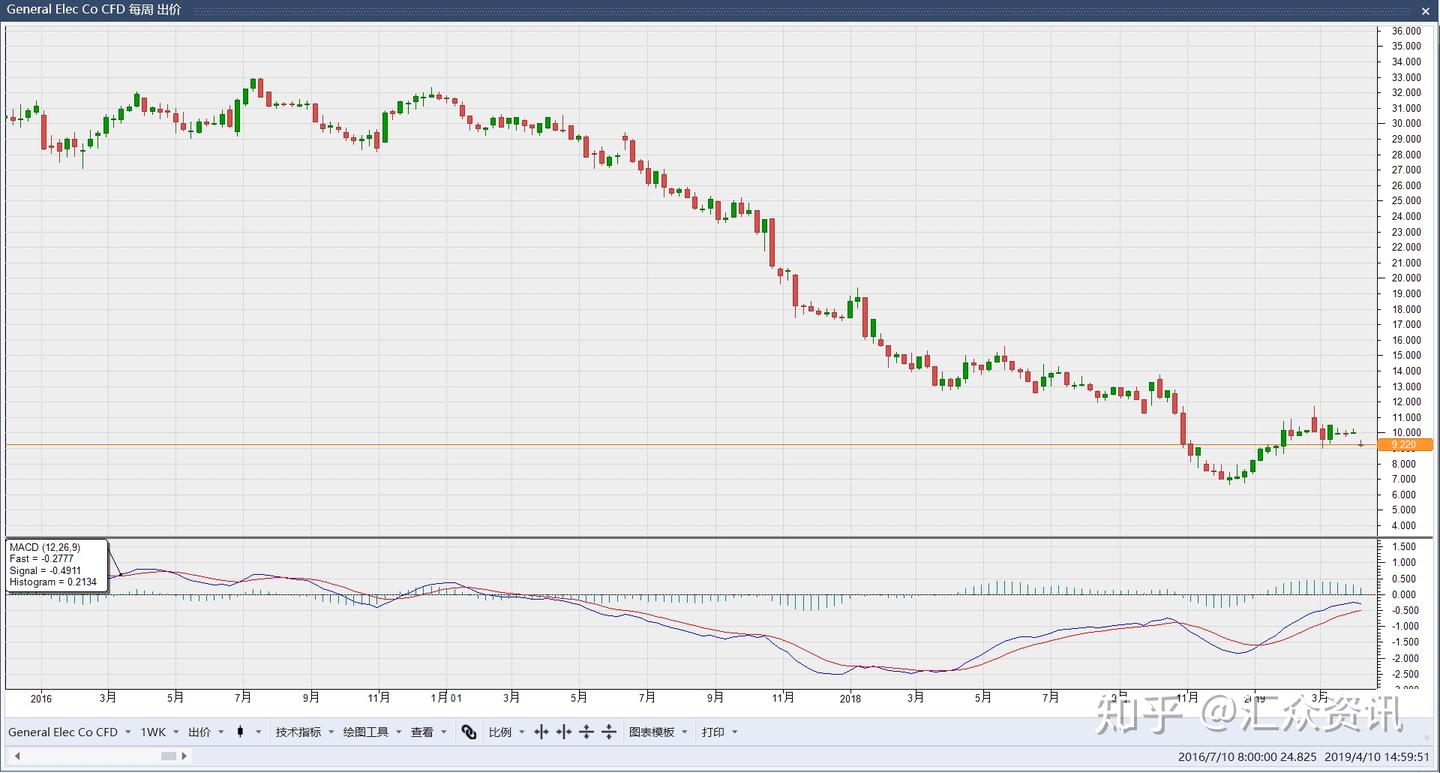The width and height of the screenshot is (1440, 773).
Task: Click the "Histogram = 0.2134" value
Action: tap(53, 582)
